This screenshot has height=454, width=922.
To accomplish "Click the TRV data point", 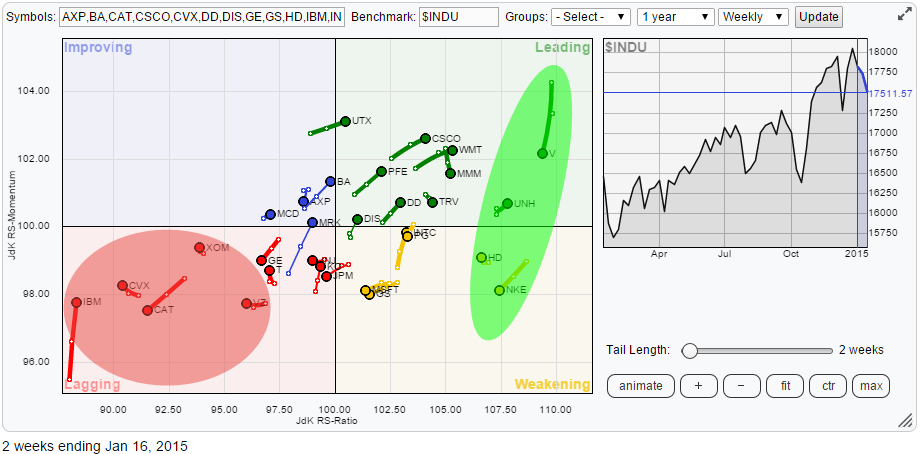I will coord(432,202).
